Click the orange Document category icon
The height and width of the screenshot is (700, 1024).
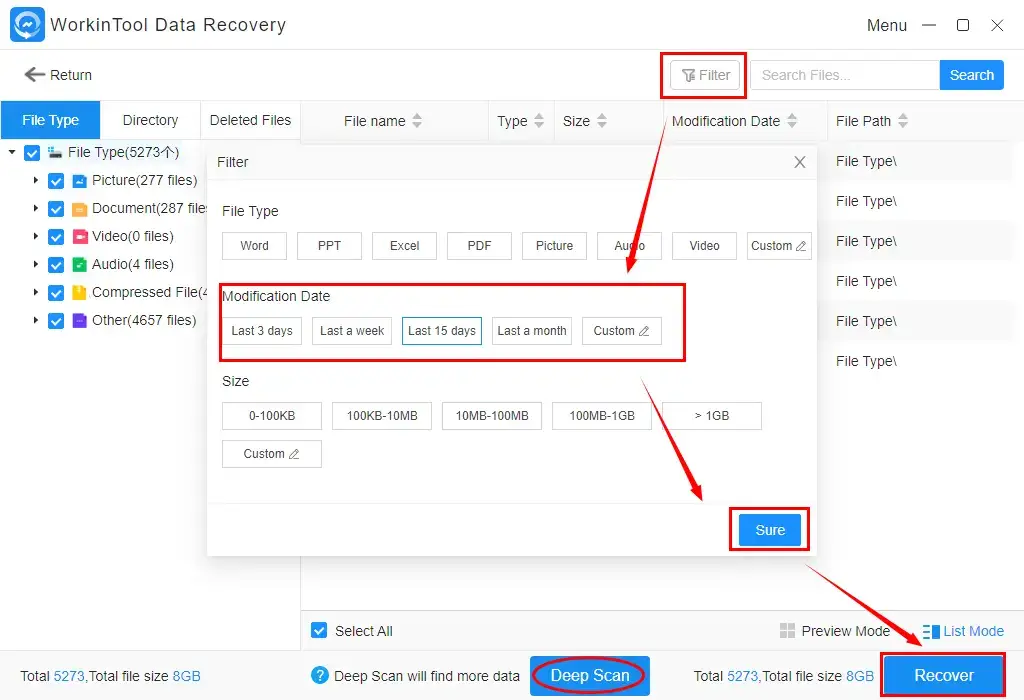(x=80, y=209)
